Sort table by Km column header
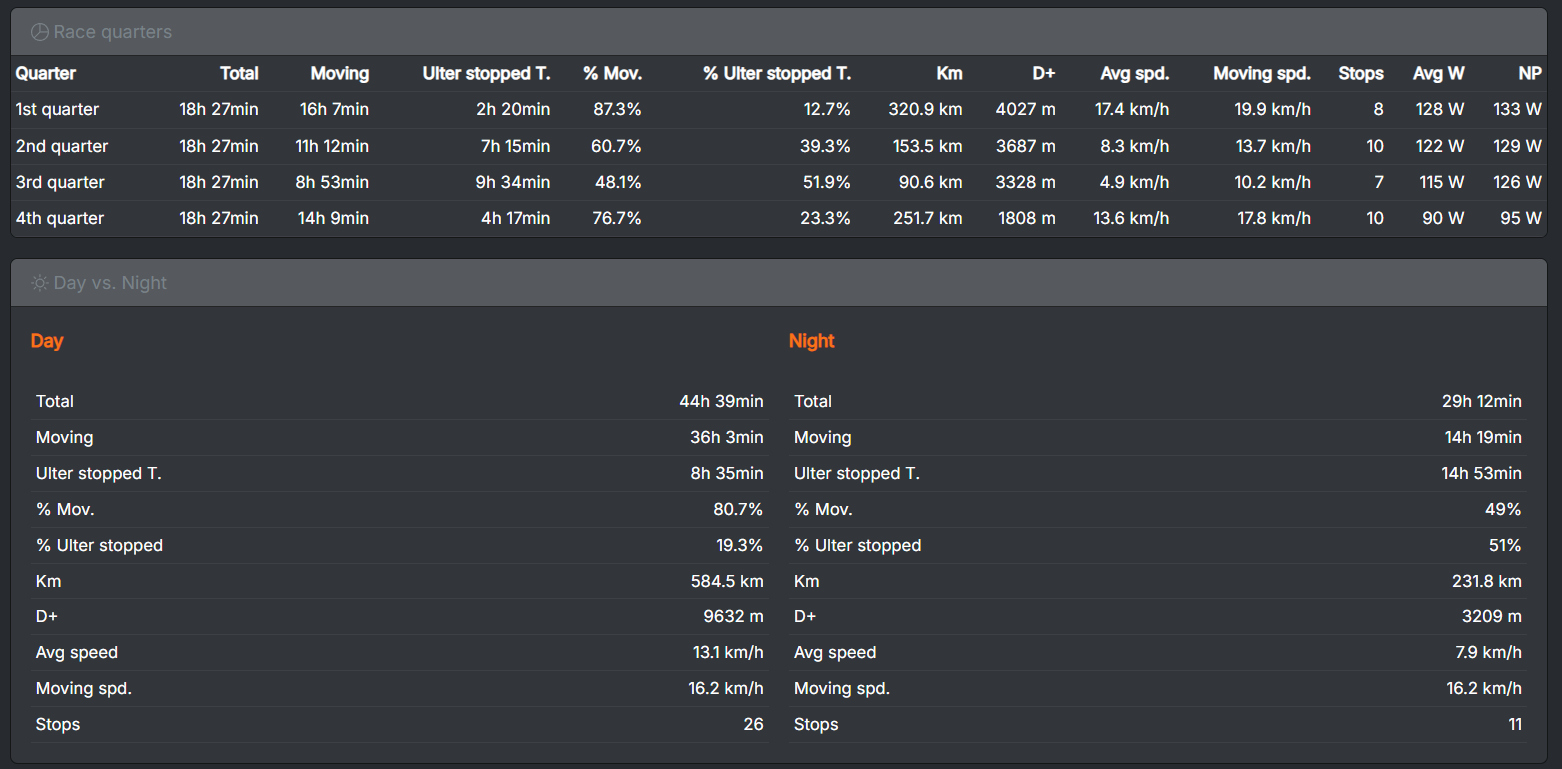The width and height of the screenshot is (1562, 769). [949, 73]
